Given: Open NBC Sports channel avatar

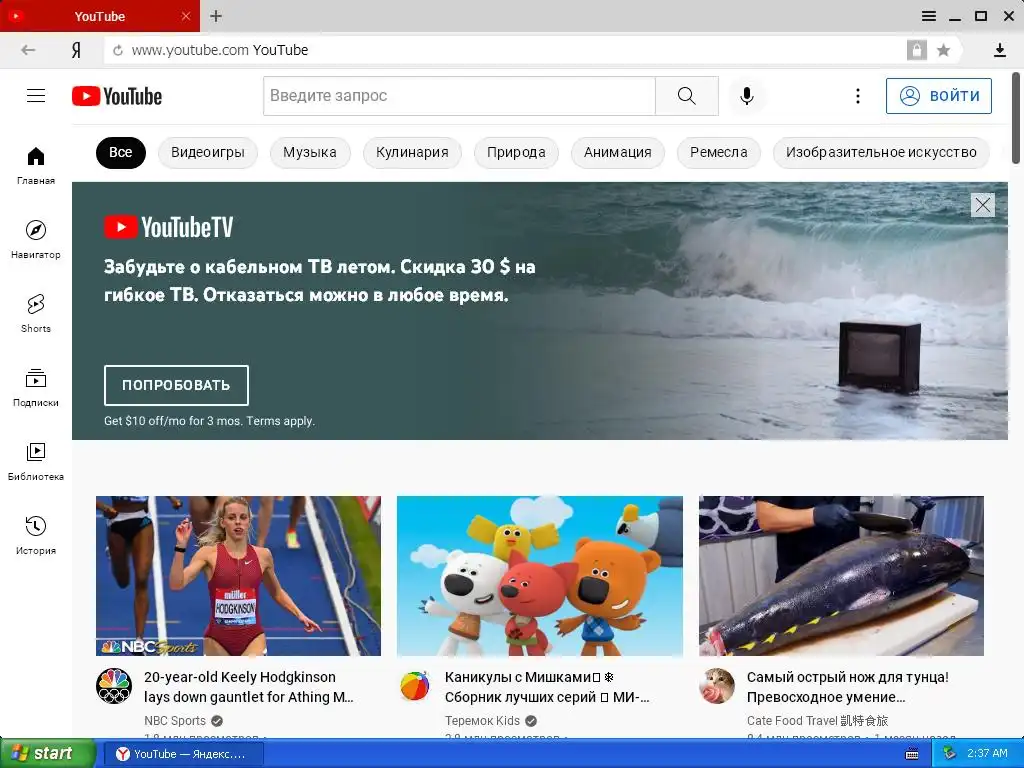Looking at the screenshot, I should pos(114,686).
